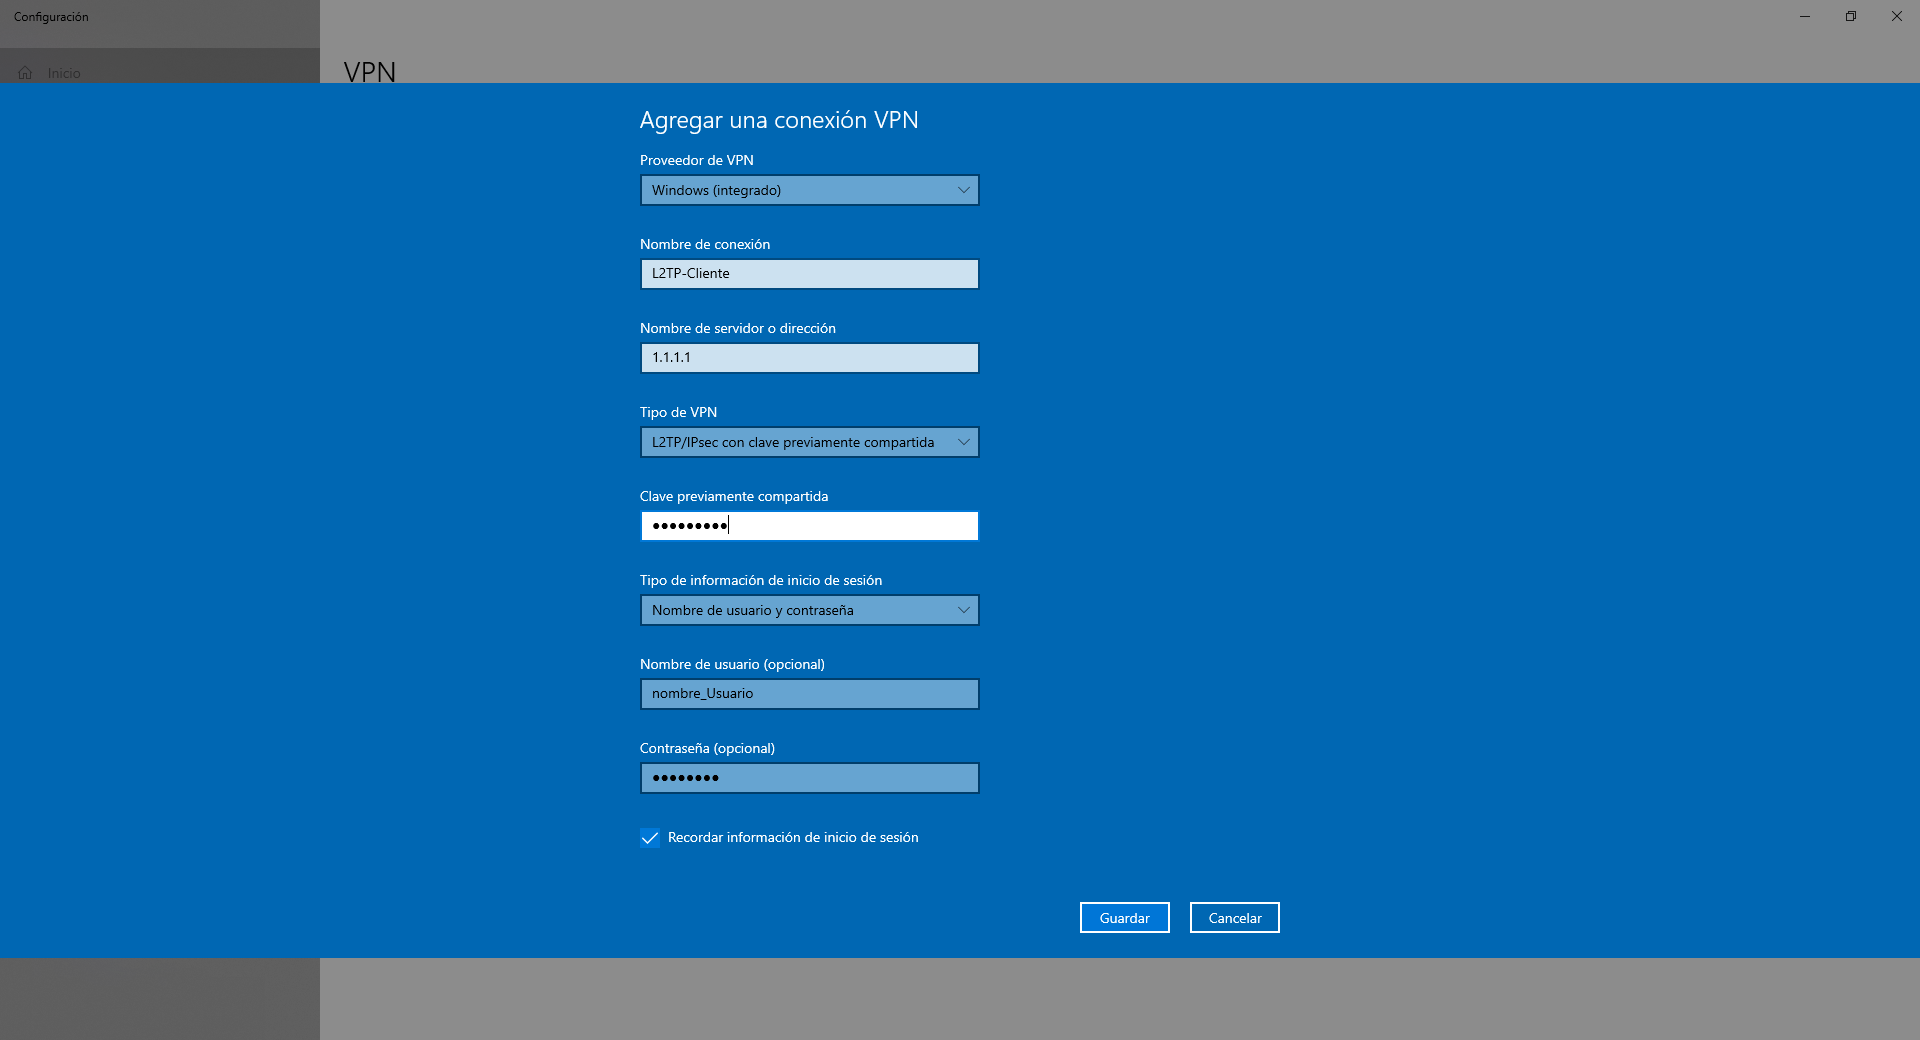
Task: Click the Configuración window title text
Action: [51, 17]
